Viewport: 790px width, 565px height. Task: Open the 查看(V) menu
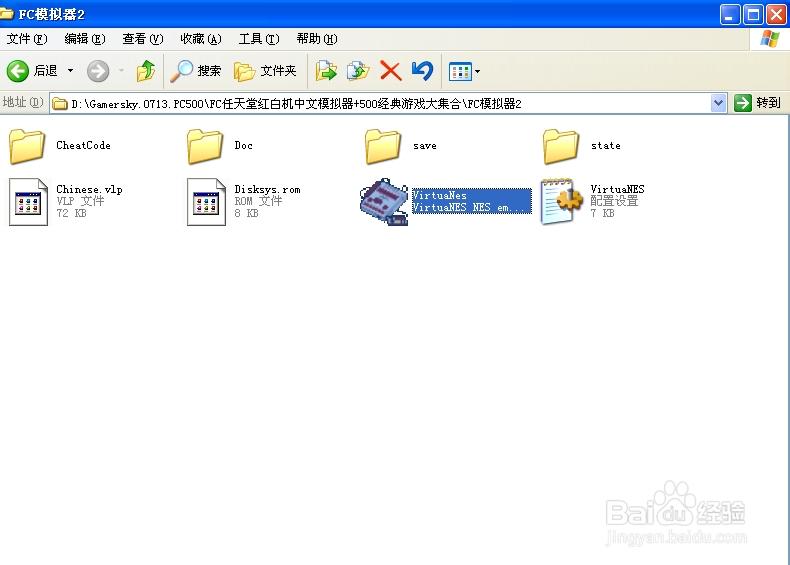pos(143,39)
